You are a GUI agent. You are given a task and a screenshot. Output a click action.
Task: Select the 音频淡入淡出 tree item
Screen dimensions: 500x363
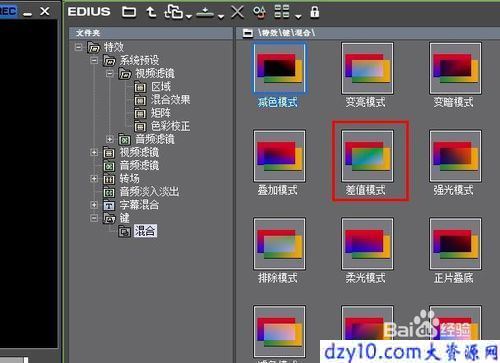tap(149, 192)
